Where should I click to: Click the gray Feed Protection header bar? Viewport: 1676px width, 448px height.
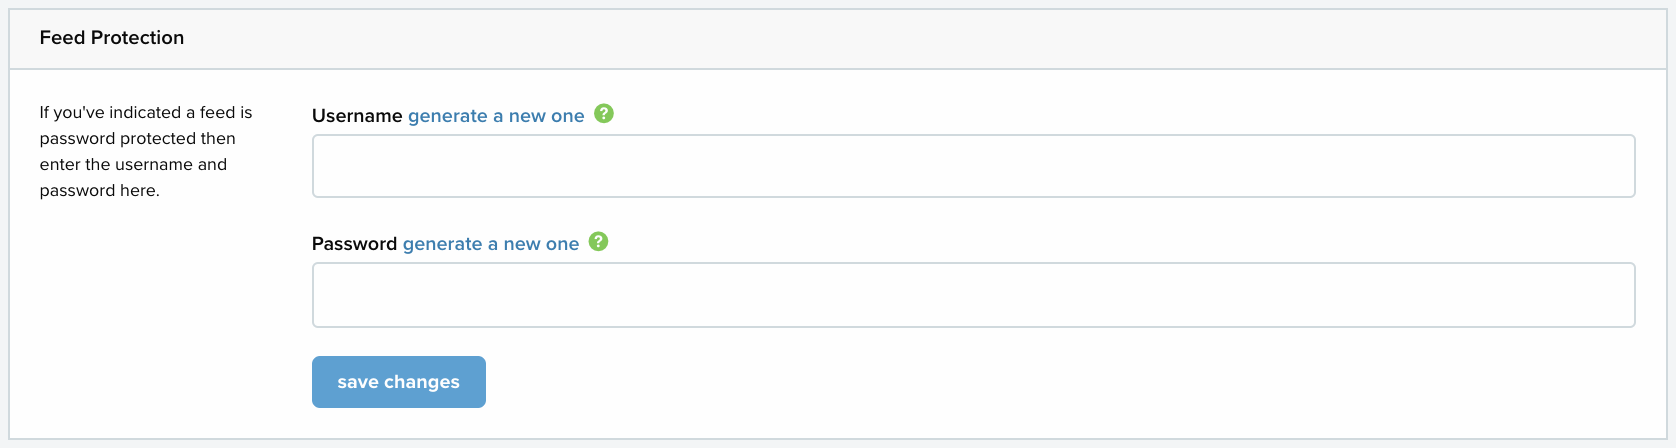coord(838,39)
